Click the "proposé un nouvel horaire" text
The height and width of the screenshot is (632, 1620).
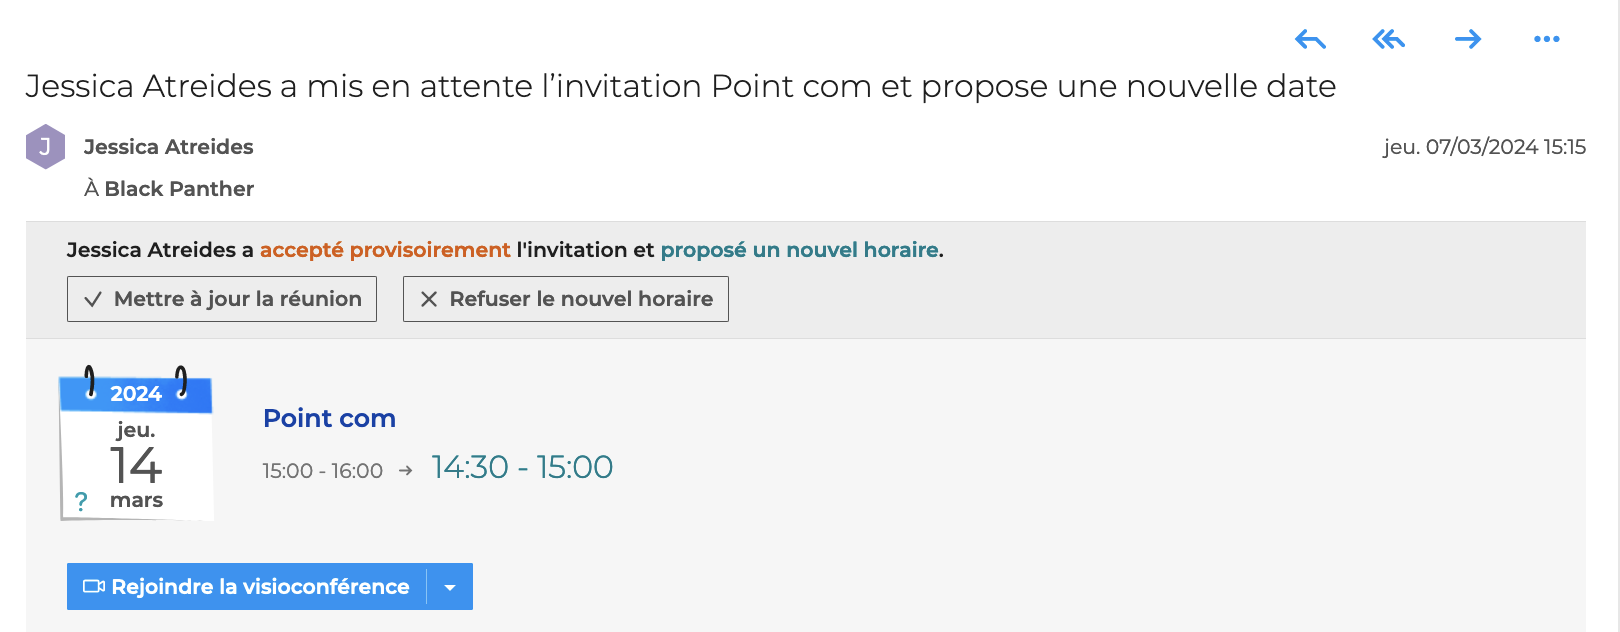point(799,250)
